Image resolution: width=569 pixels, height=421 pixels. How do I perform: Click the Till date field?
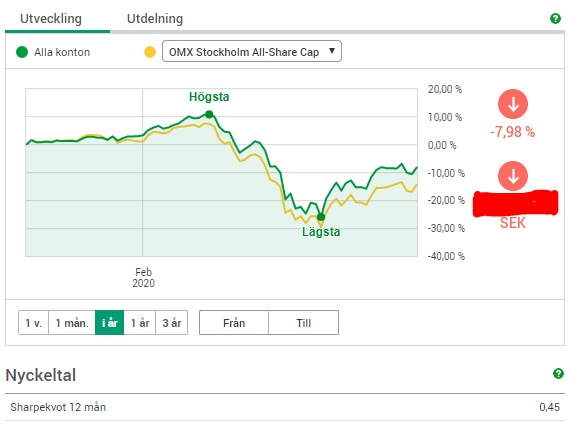(304, 323)
